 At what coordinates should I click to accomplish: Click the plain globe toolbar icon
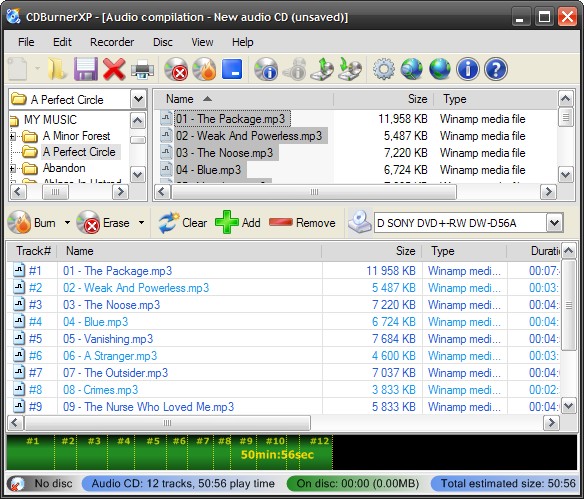pos(440,69)
